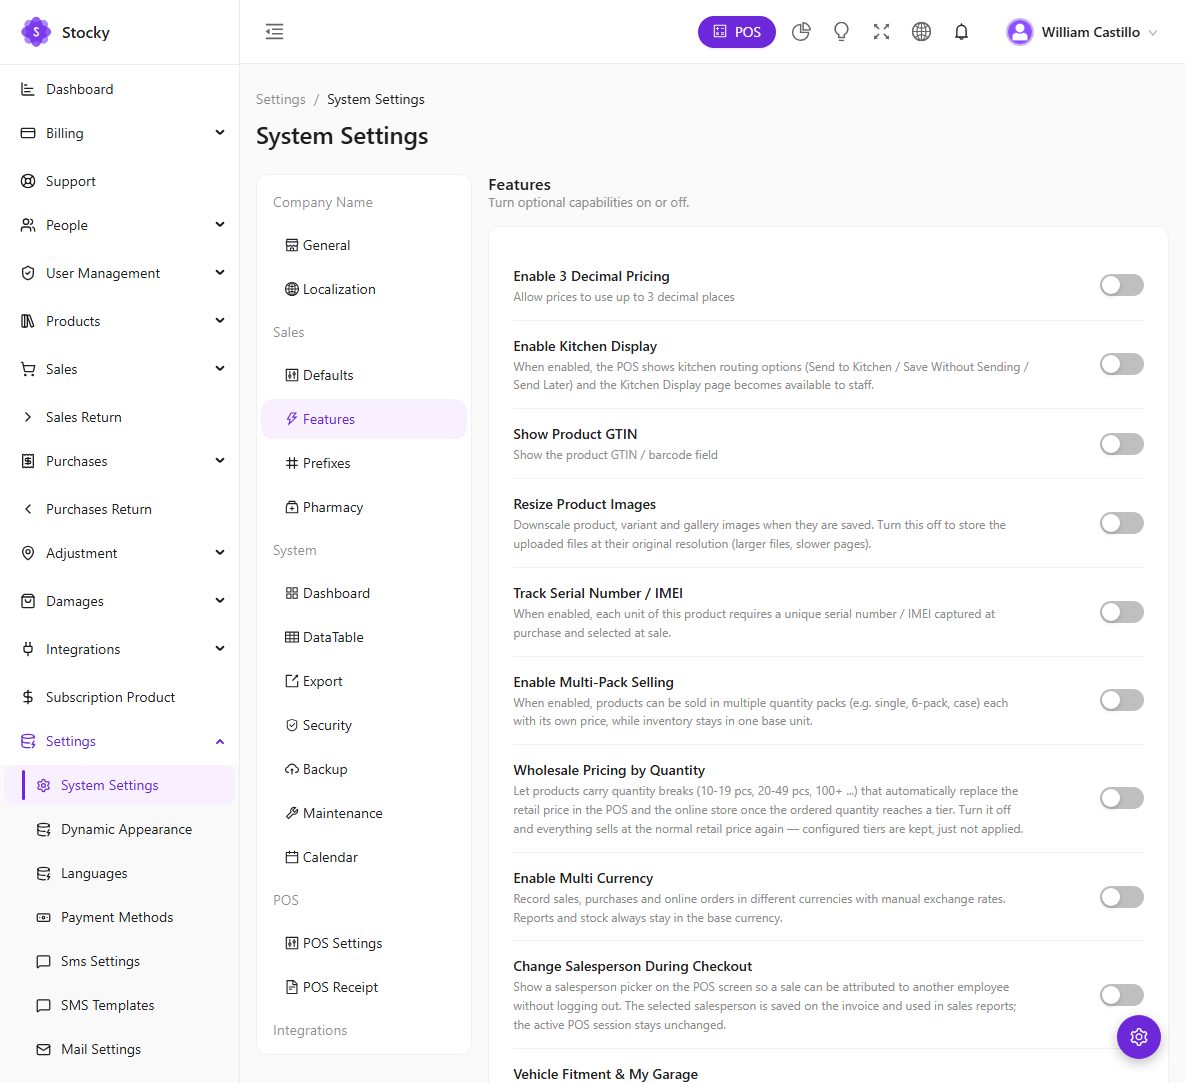Viewport: 1200px width, 1083px height.
Task: Open the Backup settings tab
Action: click(x=364, y=769)
